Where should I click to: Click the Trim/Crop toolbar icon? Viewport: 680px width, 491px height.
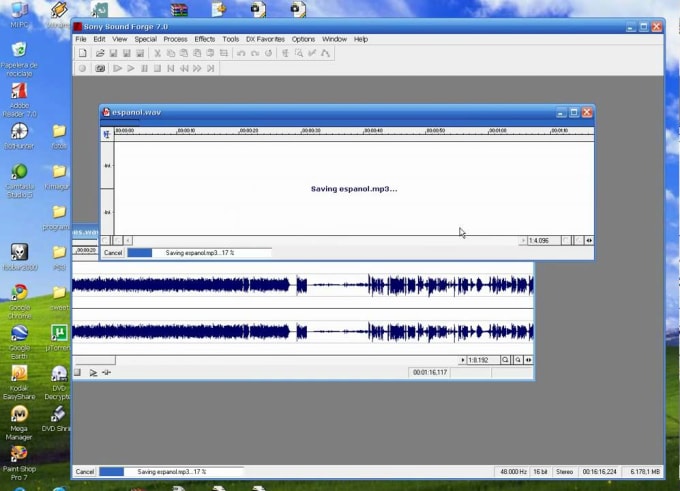(x=224, y=53)
